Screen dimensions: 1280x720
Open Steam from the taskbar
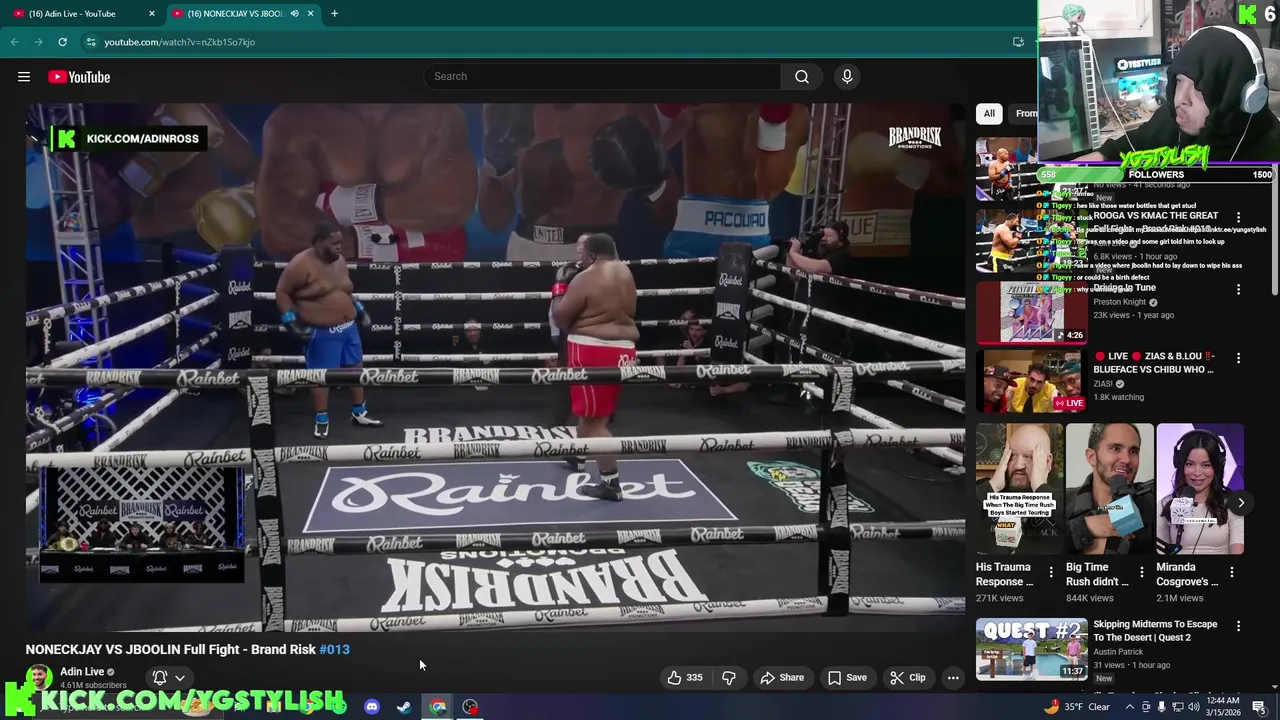coord(404,707)
